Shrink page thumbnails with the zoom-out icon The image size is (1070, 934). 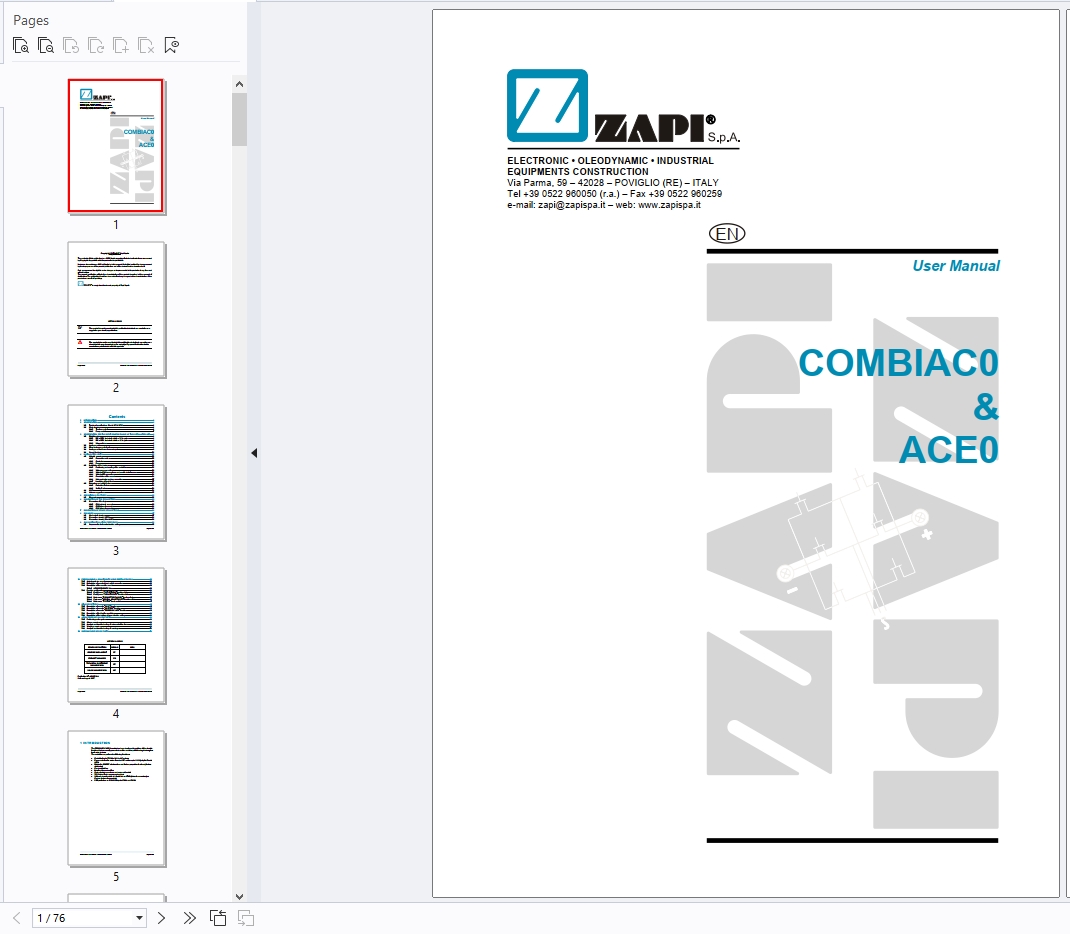(x=46, y=46)
